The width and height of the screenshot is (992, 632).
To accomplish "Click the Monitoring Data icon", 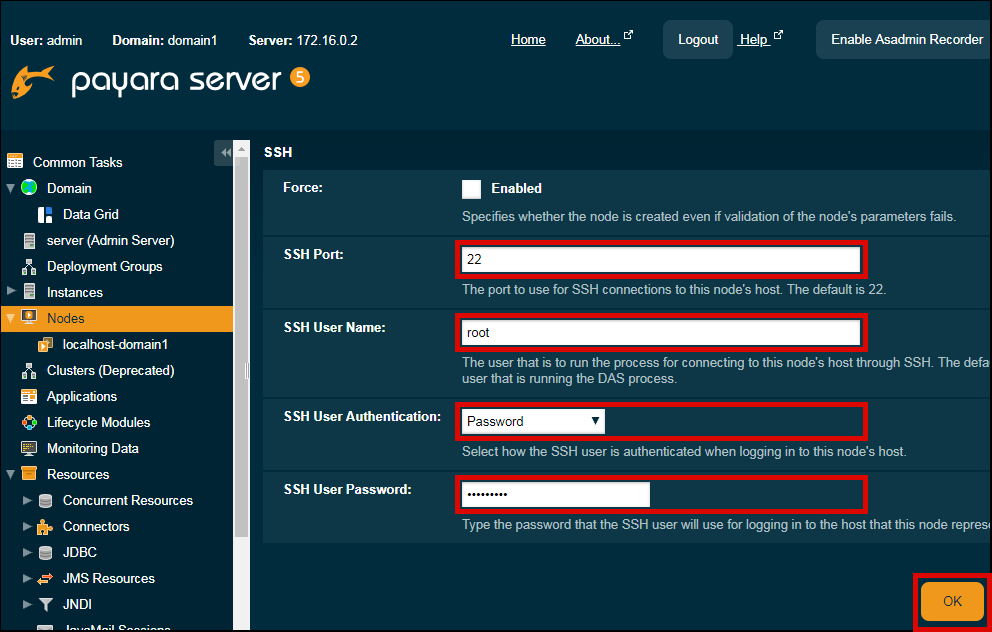I will click(29, 448).
